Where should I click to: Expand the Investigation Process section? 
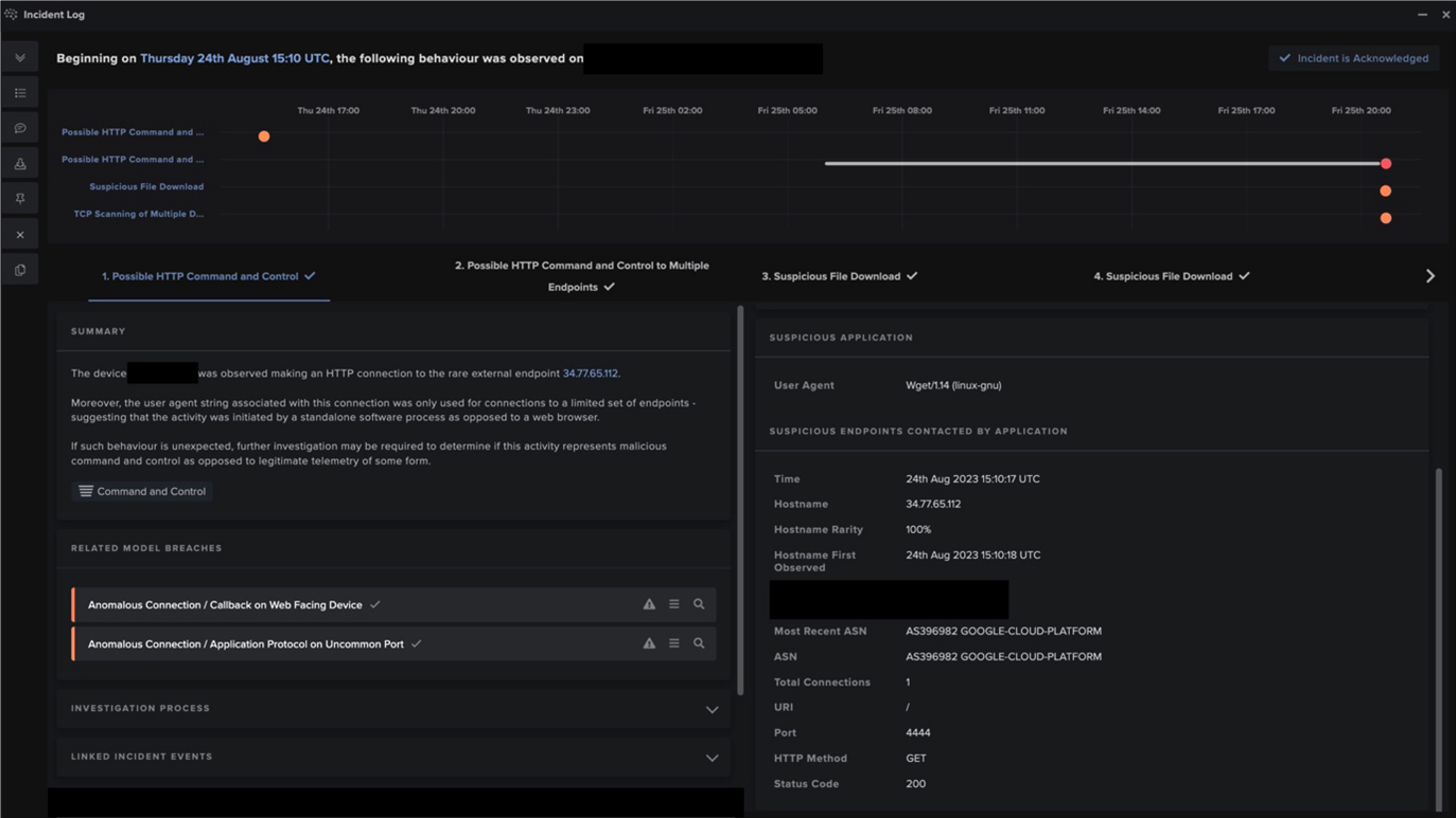pos(712,709)
